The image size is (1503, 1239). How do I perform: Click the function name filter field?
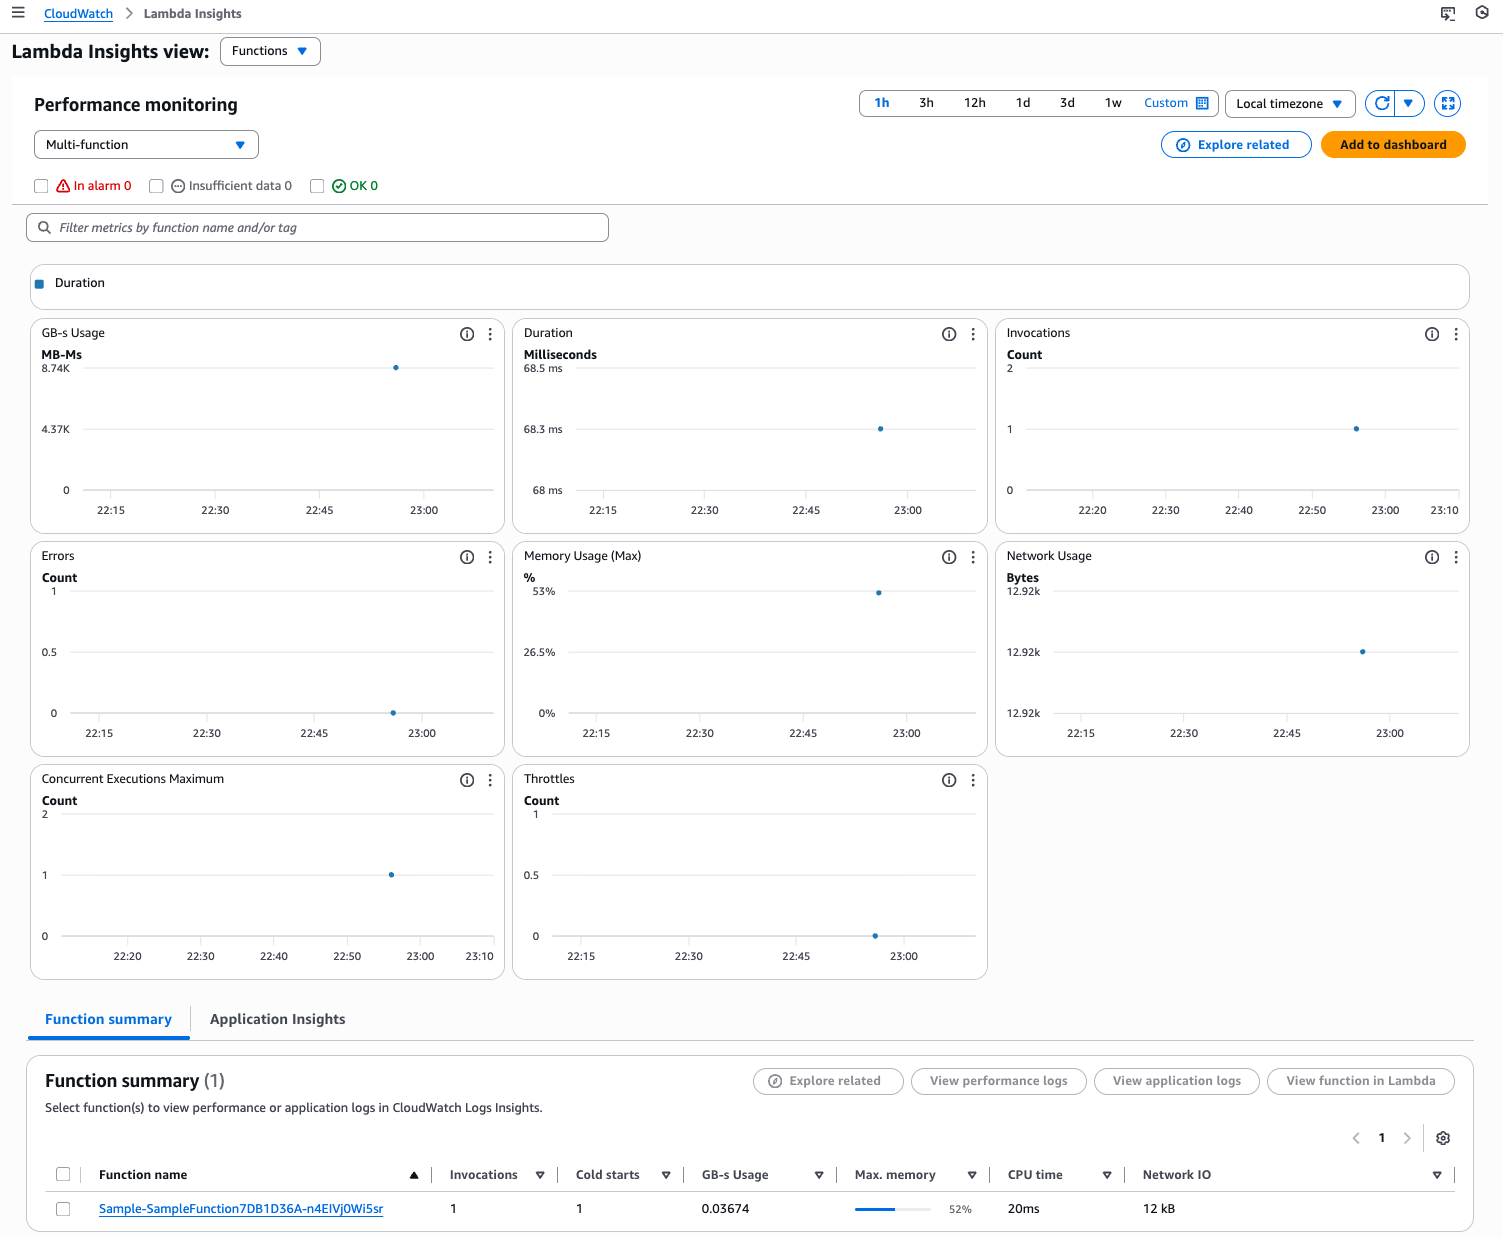[x=317, y=228]
